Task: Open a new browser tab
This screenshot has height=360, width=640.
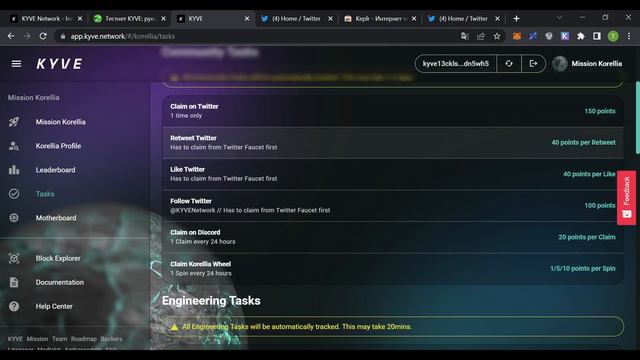Action: coord(516,19)
